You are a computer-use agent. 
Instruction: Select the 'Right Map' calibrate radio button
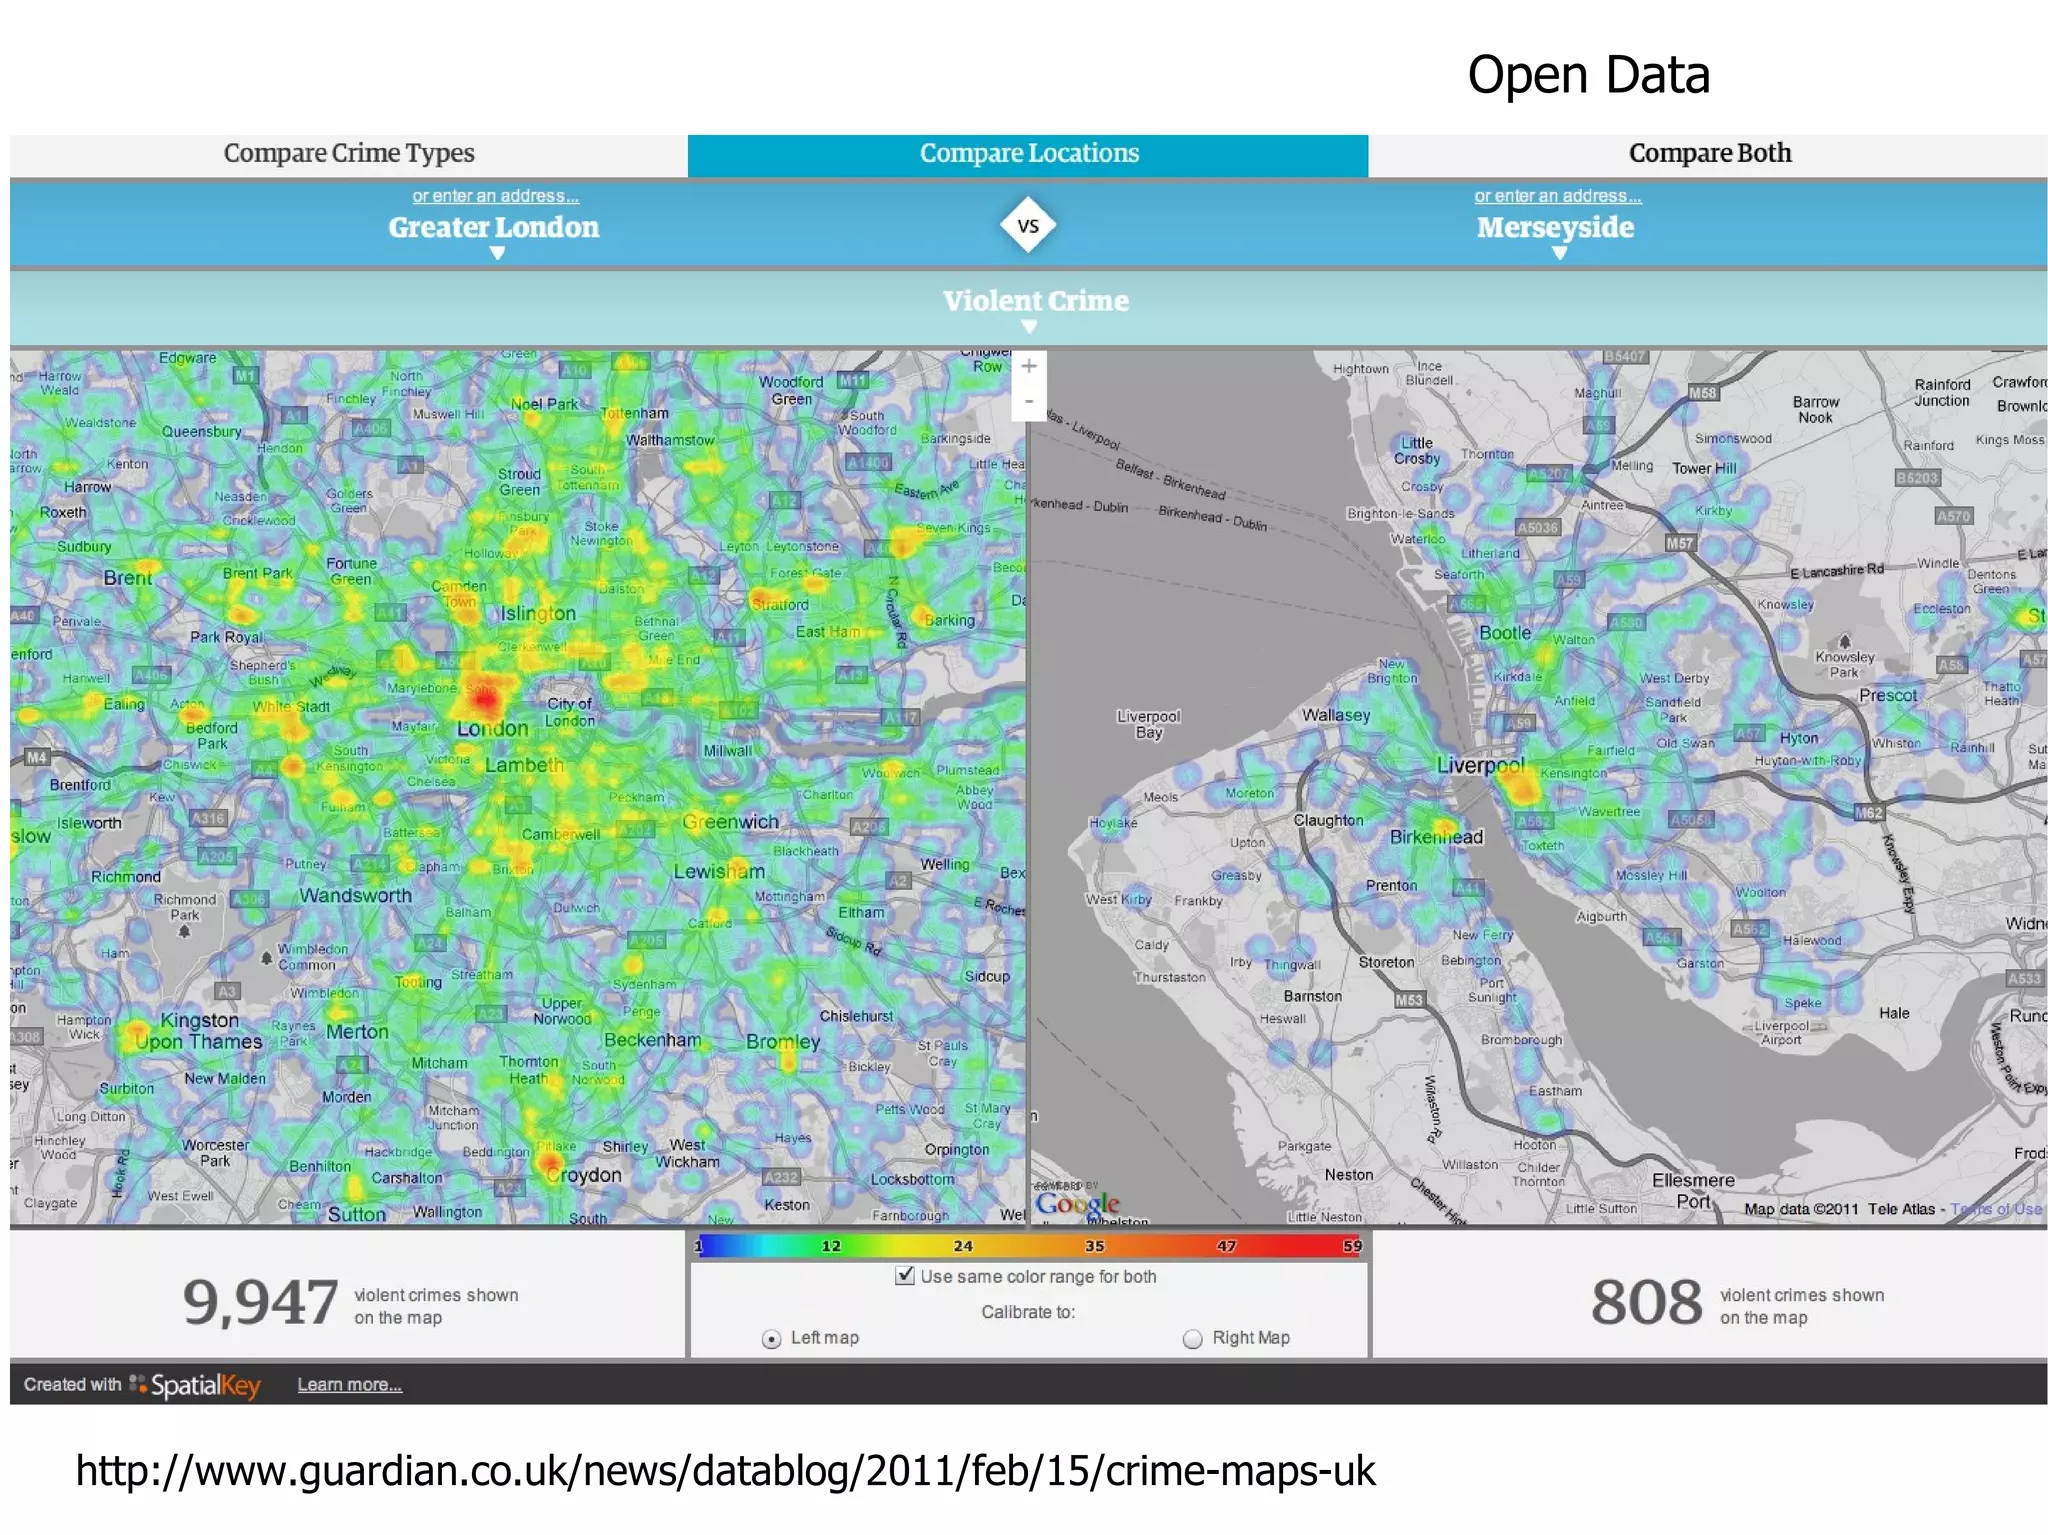[x=1192, y=1339]
